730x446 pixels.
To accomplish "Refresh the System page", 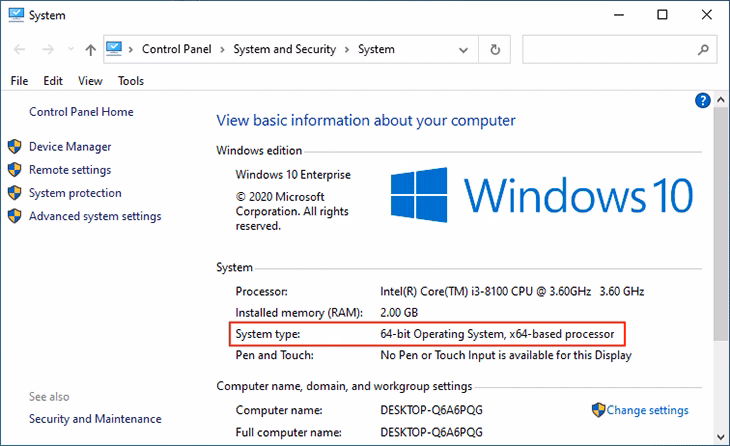I will [x=495, y=49].
